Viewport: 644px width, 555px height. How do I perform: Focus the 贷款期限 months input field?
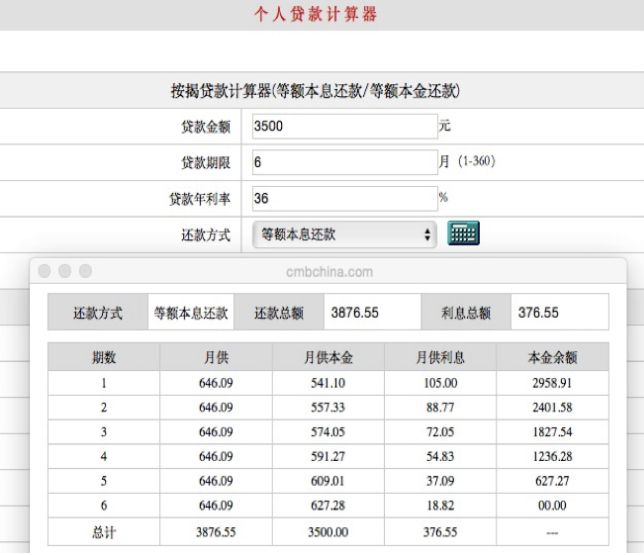click(344, 162)
